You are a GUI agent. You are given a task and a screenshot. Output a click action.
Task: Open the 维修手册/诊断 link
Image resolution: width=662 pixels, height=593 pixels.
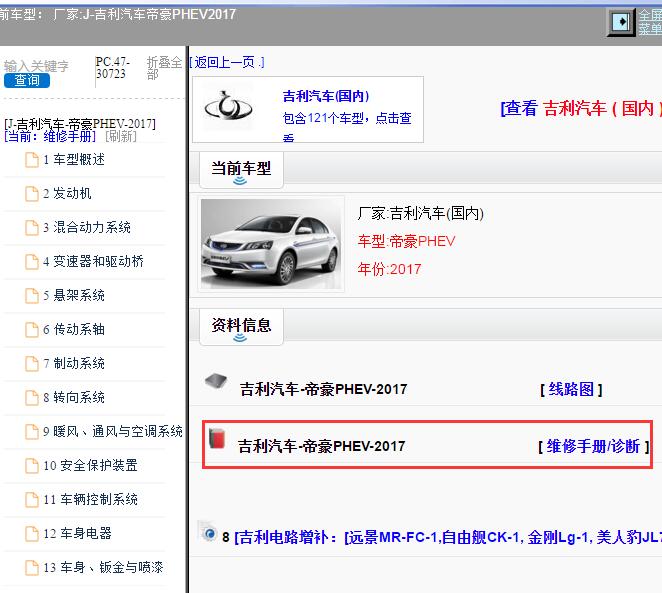click(x=594, y=446)
